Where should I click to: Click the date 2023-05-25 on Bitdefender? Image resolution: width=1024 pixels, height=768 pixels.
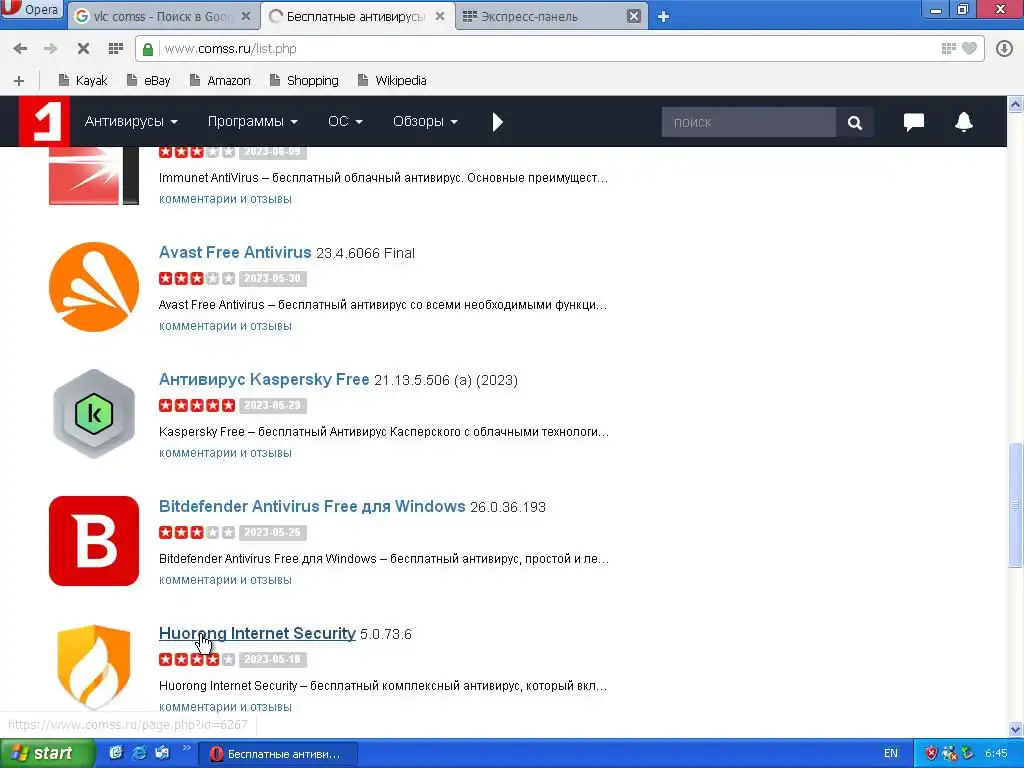point(272,532)
